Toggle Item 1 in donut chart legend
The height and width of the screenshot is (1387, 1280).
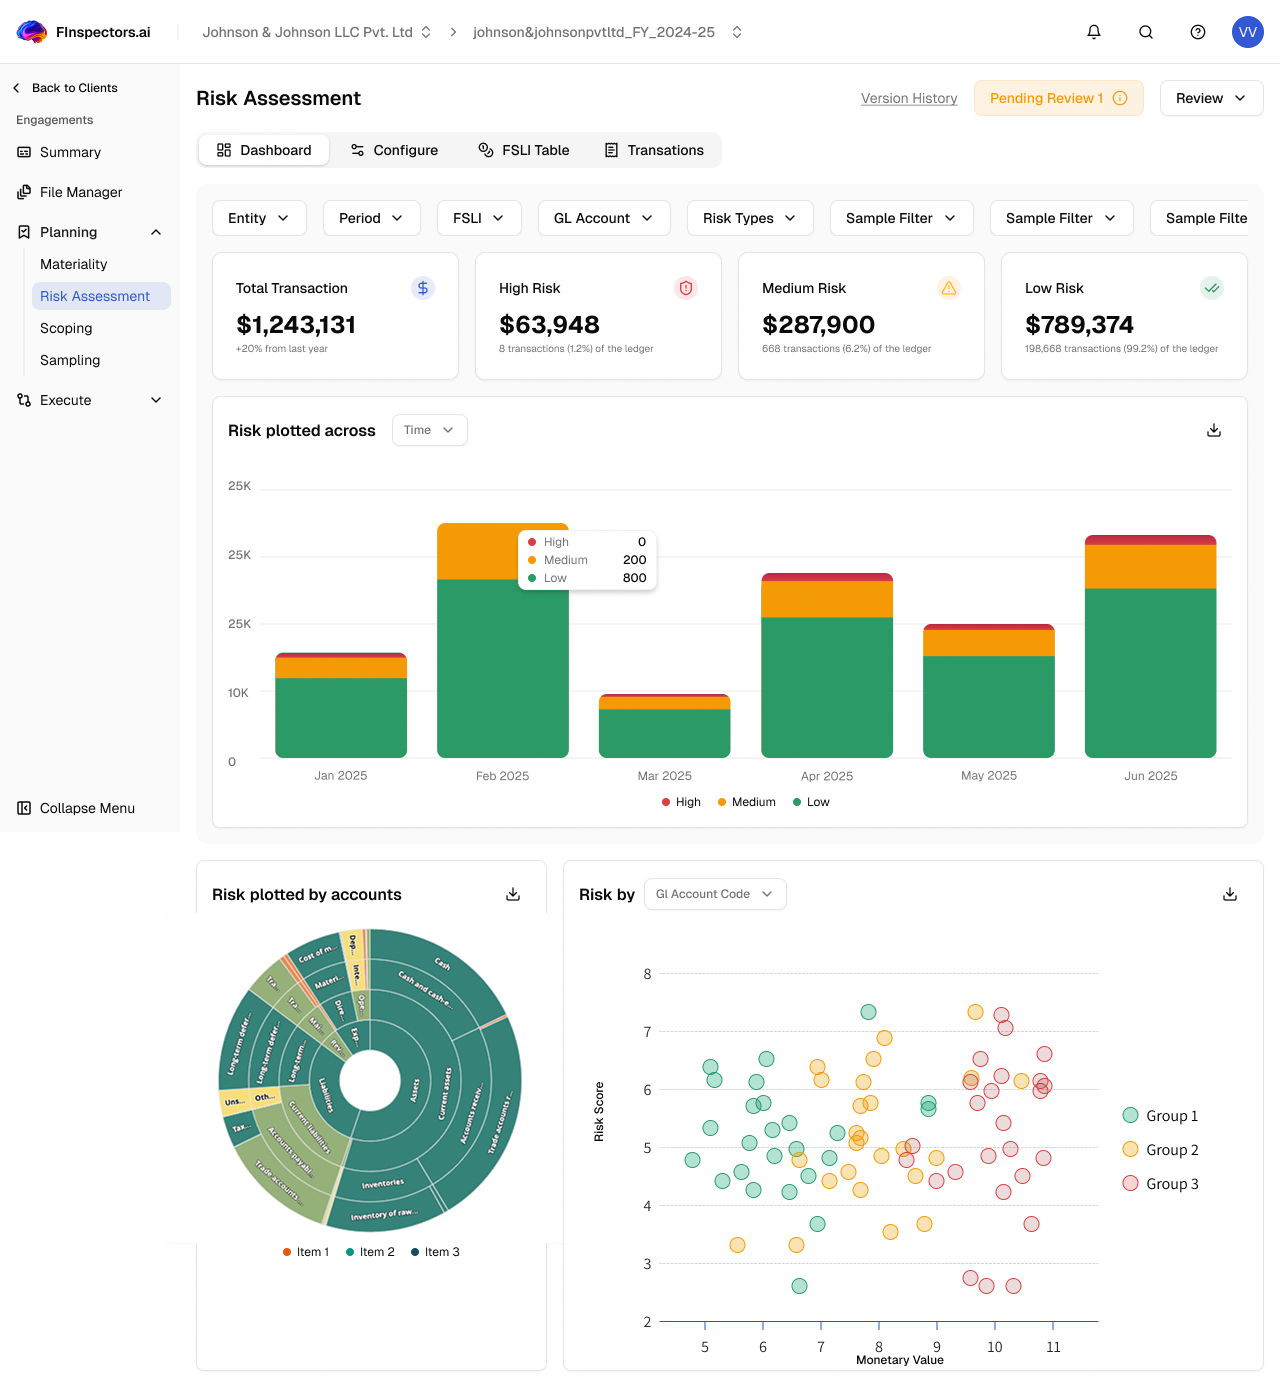point(305,1251)
